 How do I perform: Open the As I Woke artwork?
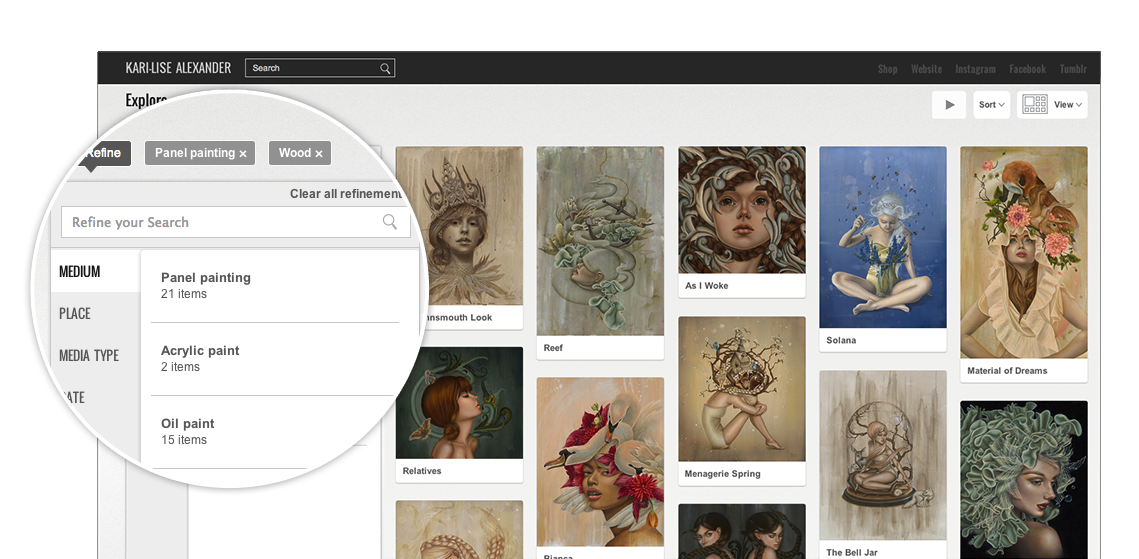[x=742, y=210]
